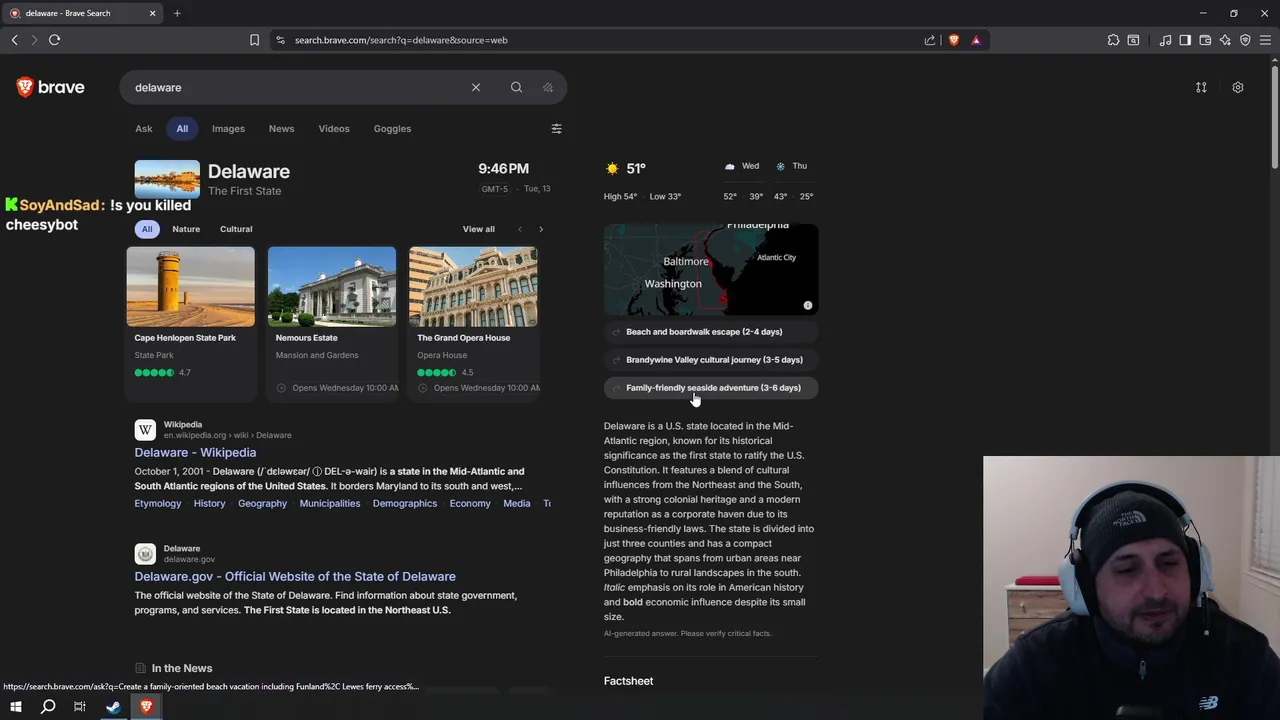Click the browser address bar URL
Image resolution: width=1280 pixels, height=720 pixels.
[x=401, y=40]
